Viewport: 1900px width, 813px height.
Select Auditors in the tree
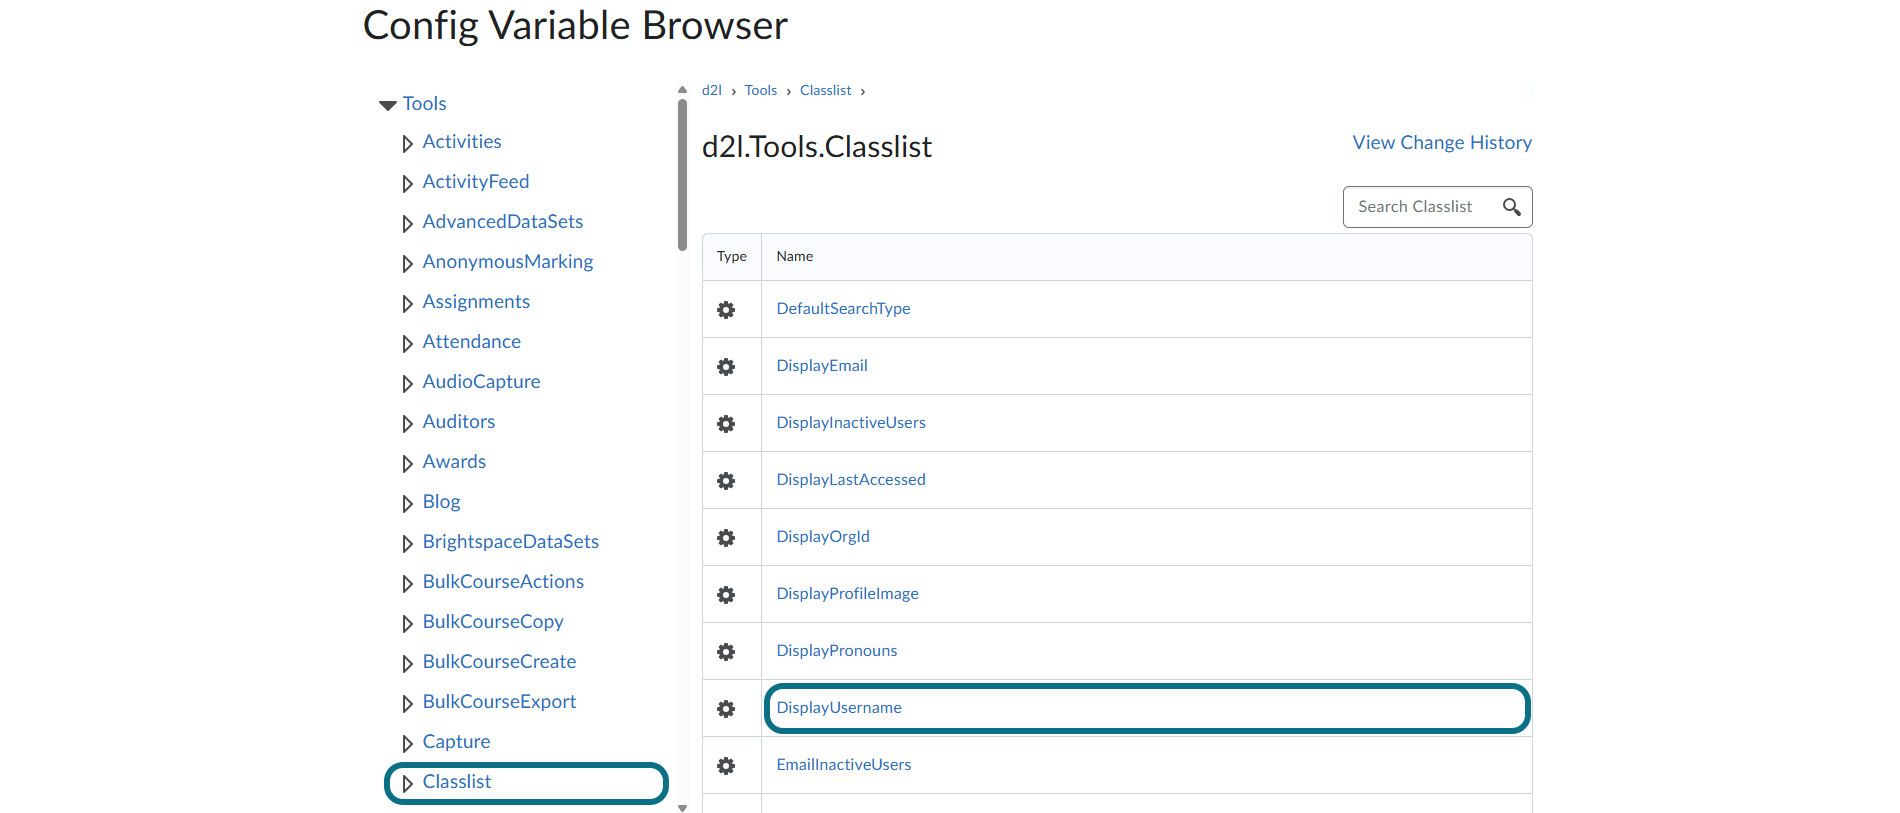[459, 422]
